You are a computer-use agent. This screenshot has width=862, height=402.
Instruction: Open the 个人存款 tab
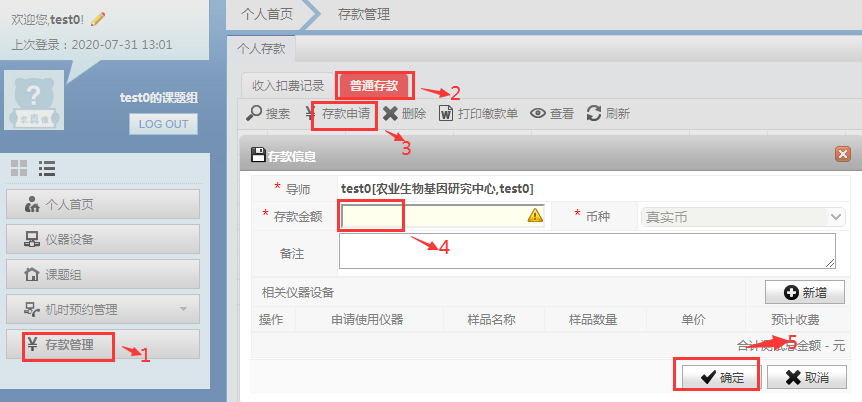(261, 48)
